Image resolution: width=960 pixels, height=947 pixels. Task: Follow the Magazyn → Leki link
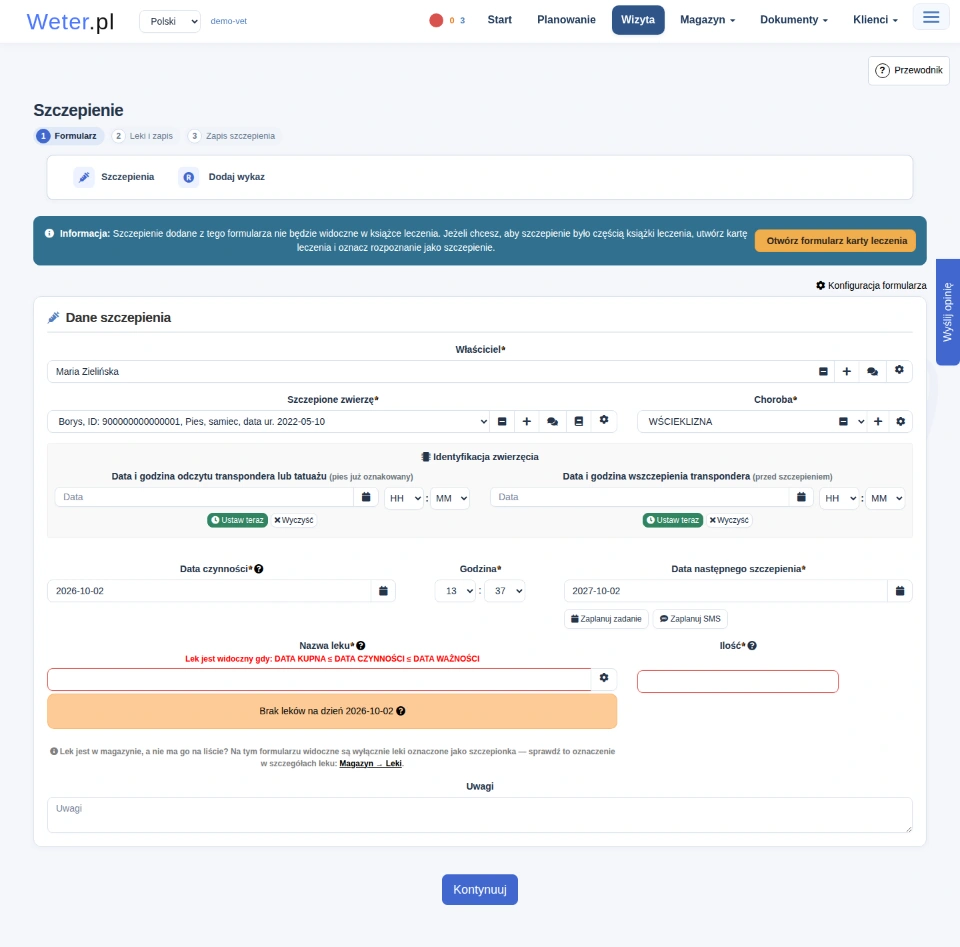370,763
